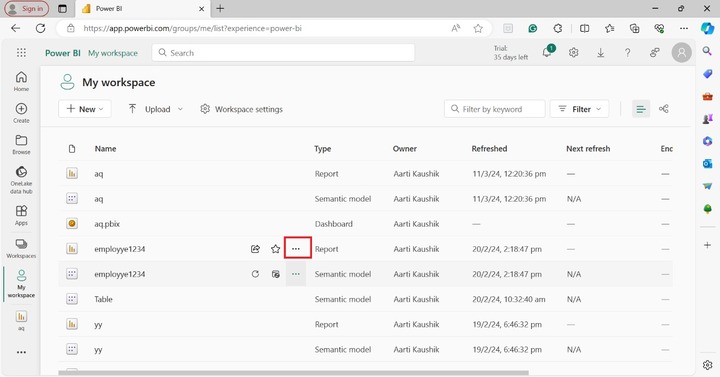
Task: Open more options for employye1234 semantic model
Action: pos(296,274)
